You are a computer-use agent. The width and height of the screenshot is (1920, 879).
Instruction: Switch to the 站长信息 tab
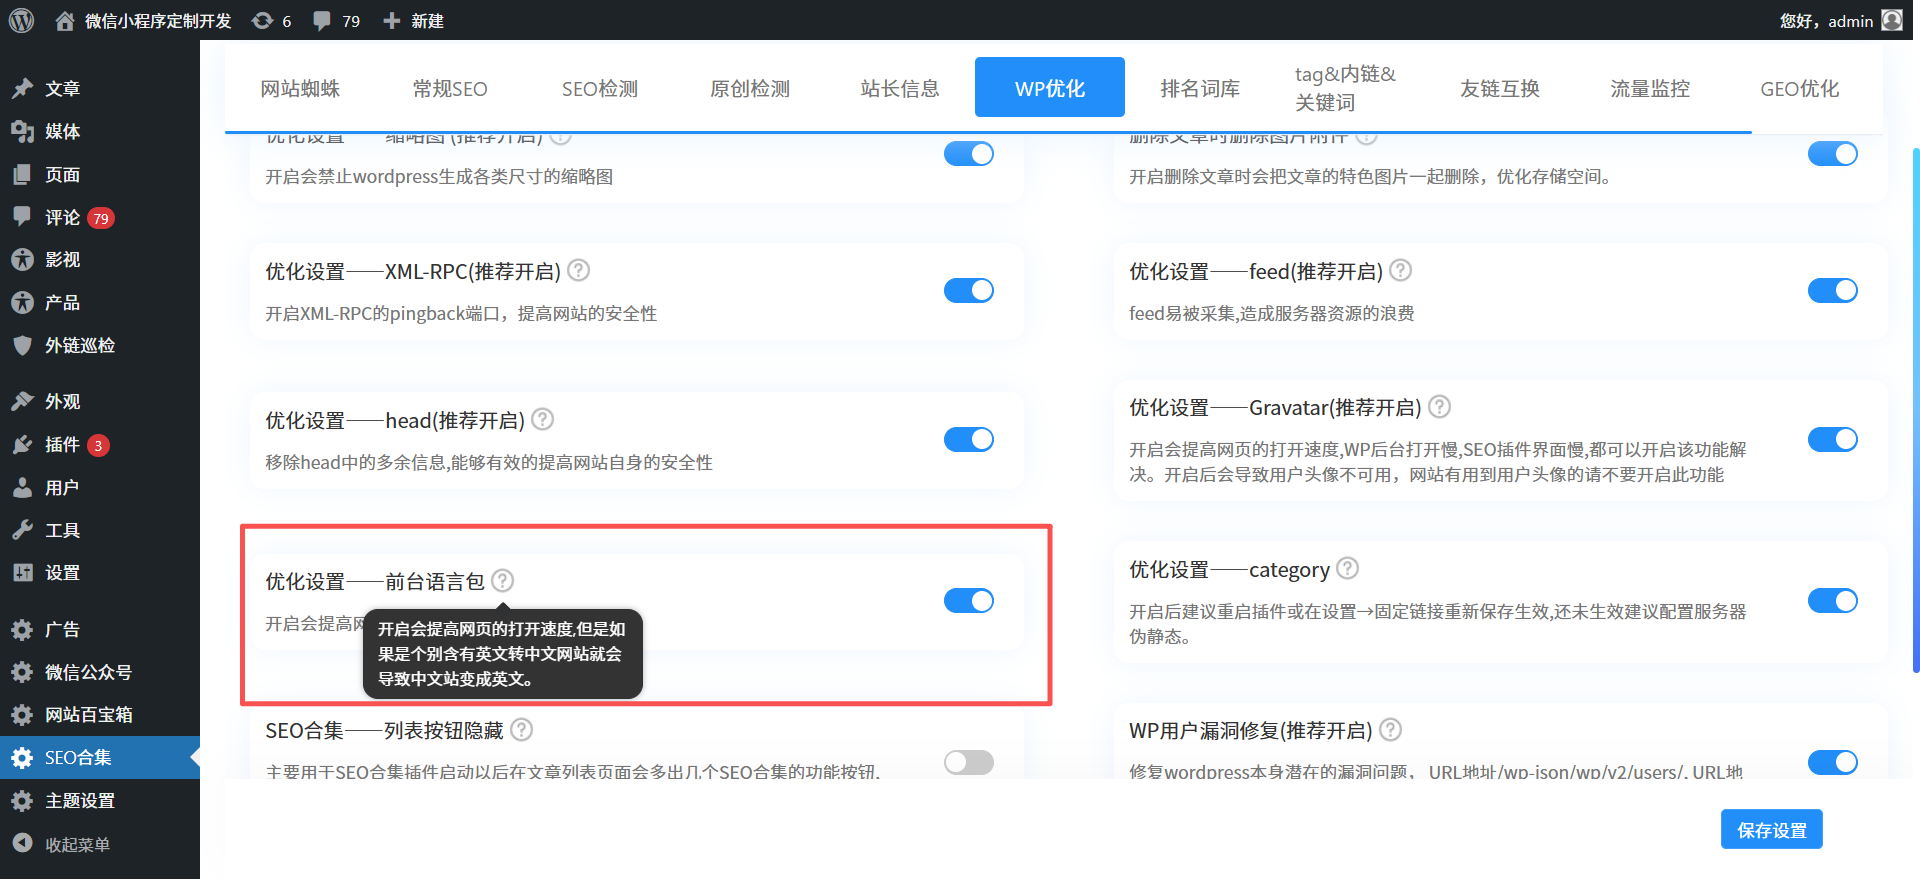click(900, 88)
